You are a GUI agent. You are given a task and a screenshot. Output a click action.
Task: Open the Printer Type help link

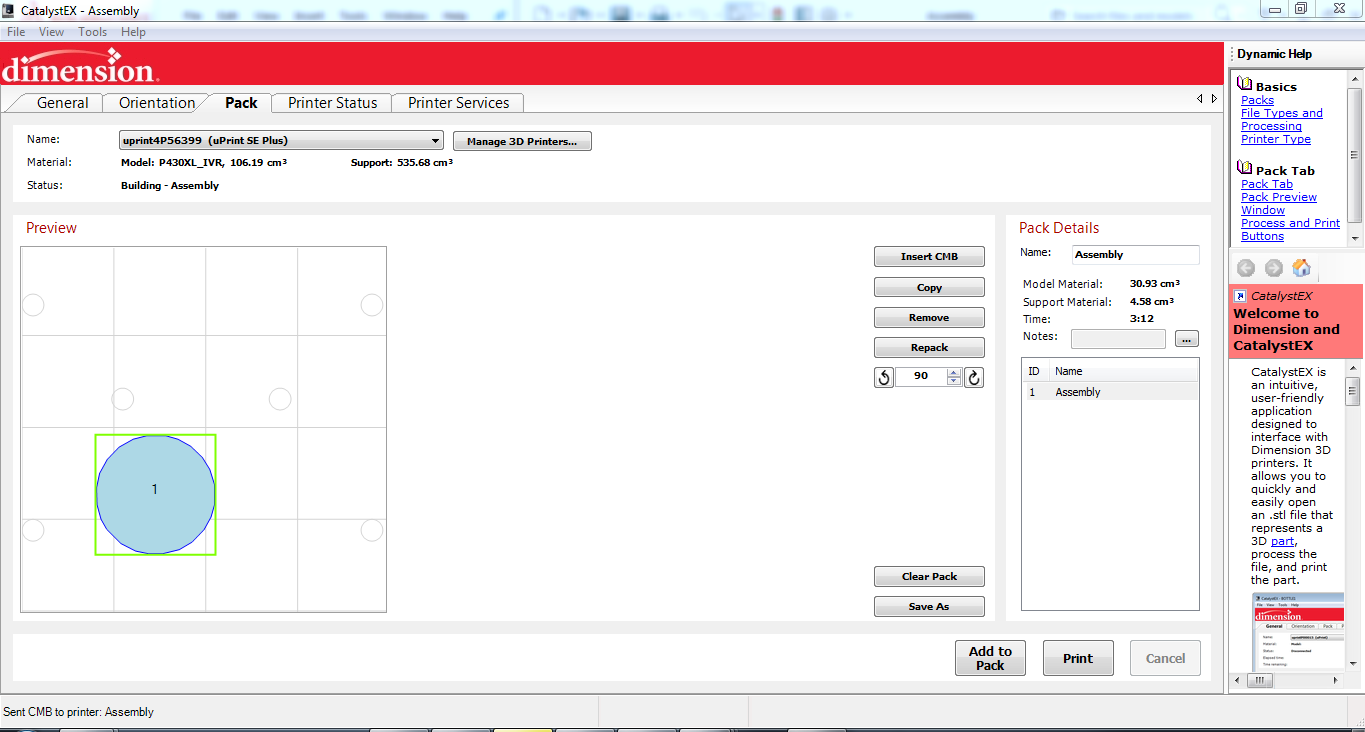pyautogui.click(x=1275, y=139)
